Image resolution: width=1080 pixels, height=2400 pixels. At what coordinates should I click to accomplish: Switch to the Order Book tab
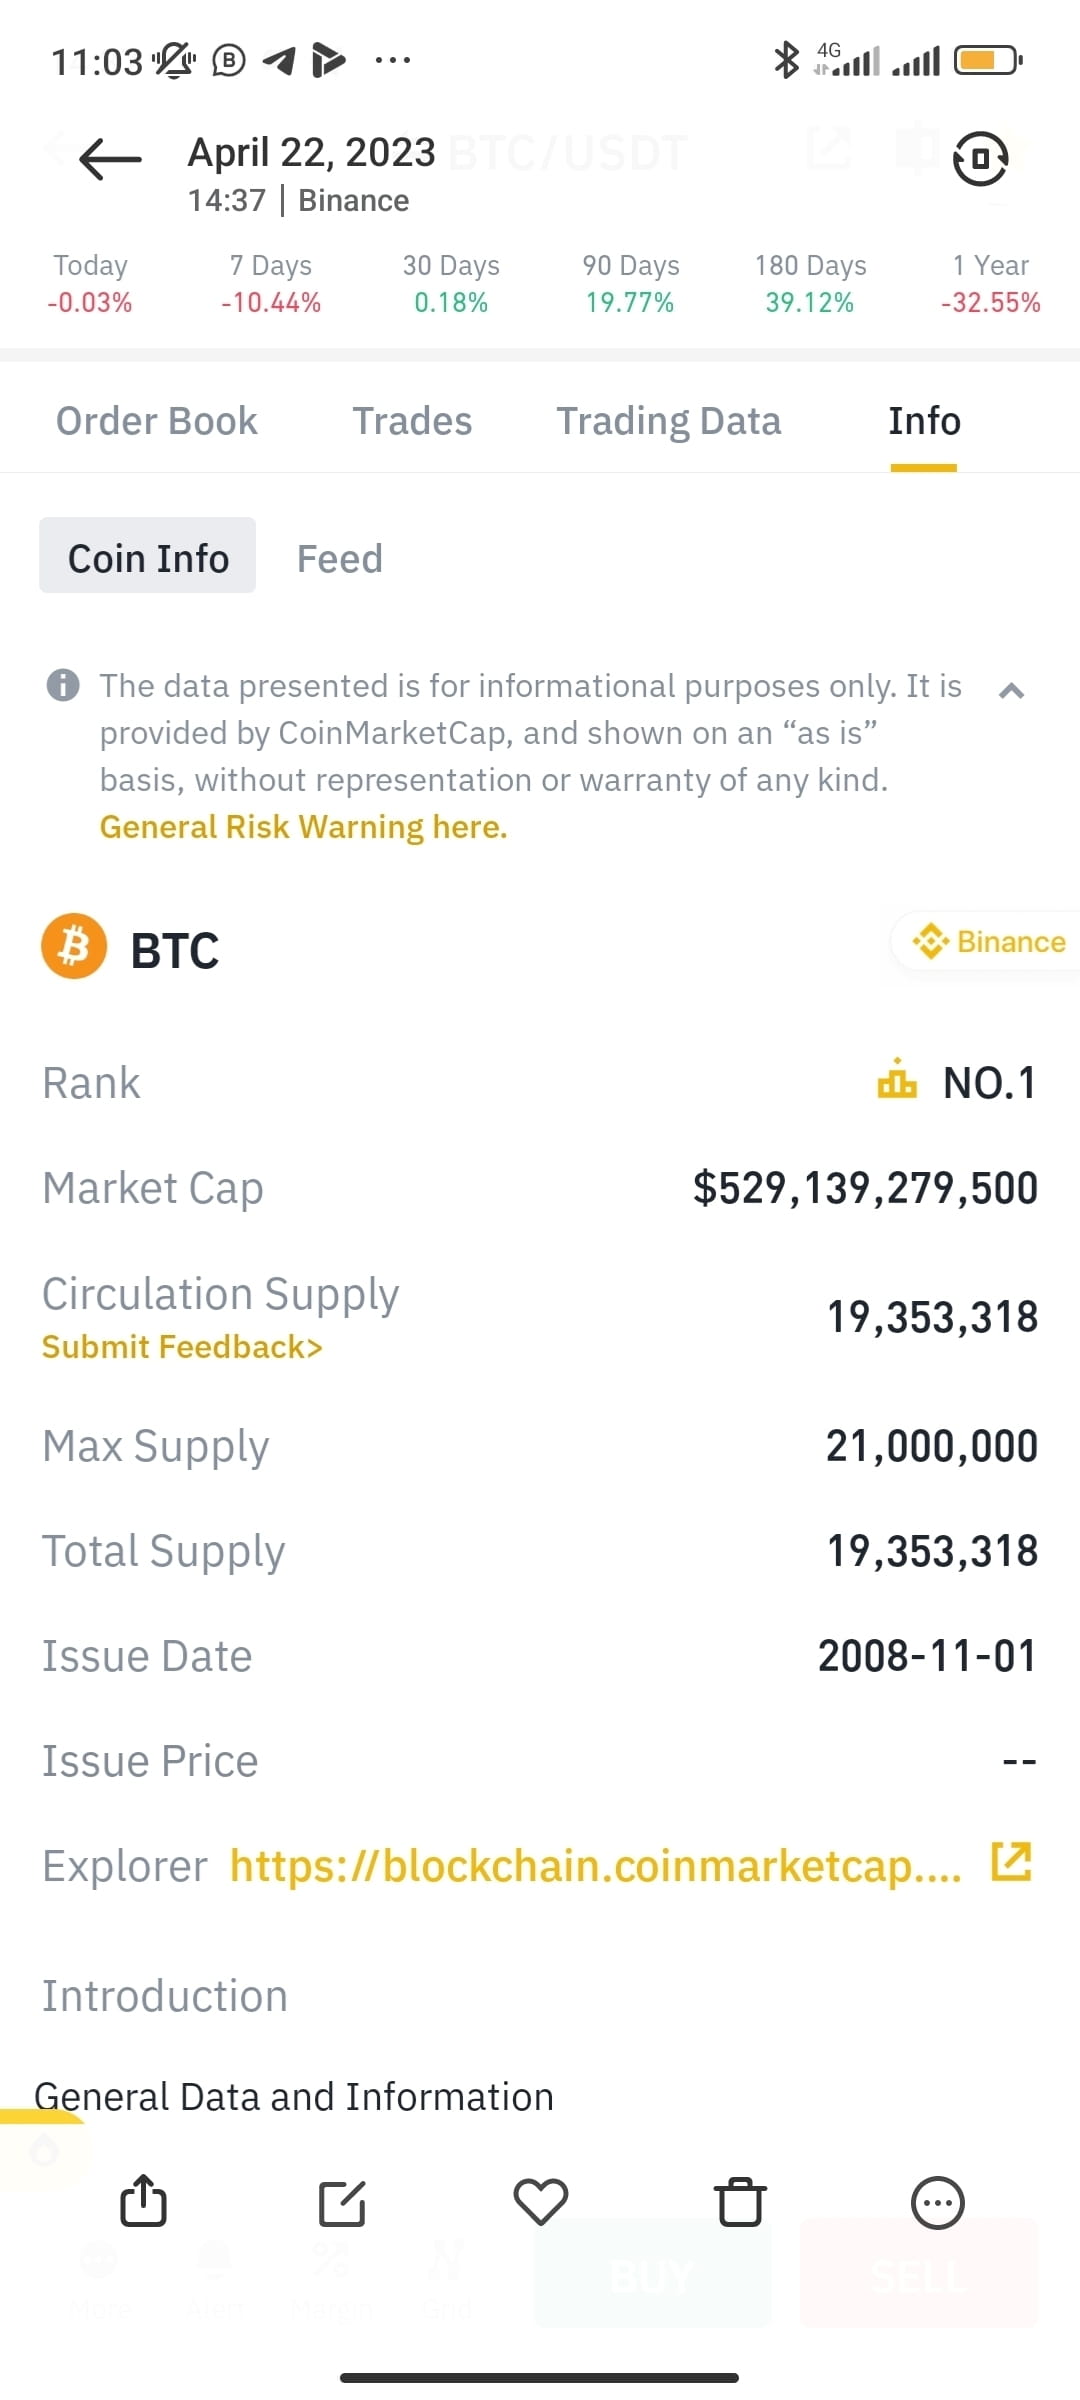click(156, 422)
